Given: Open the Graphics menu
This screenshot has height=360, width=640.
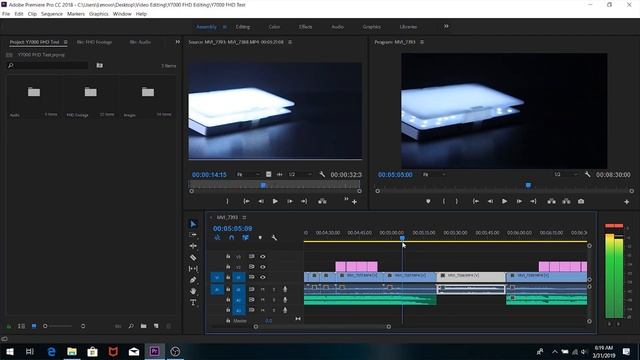Looking at the screenshot, I should 99,14.
